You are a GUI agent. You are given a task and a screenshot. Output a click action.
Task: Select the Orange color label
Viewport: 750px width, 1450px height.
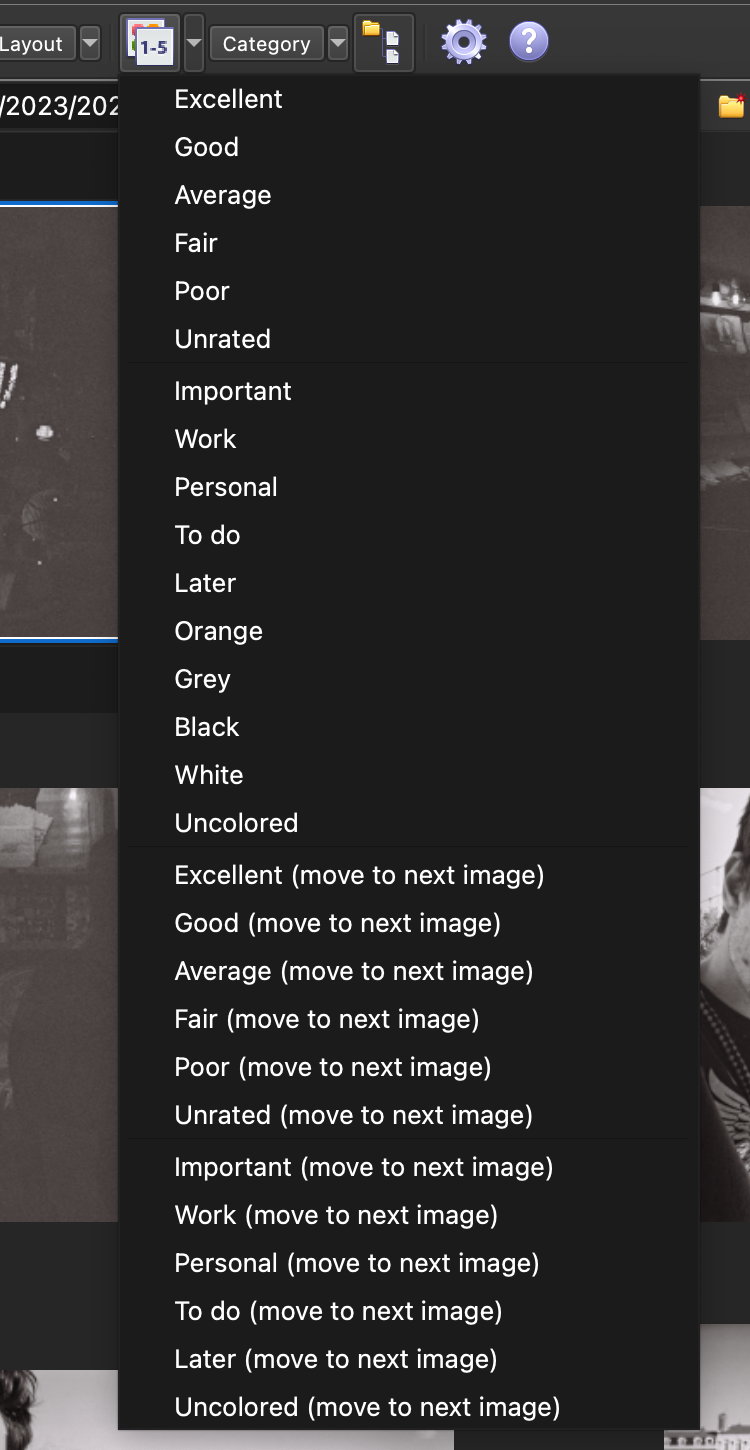pos(218,631)
